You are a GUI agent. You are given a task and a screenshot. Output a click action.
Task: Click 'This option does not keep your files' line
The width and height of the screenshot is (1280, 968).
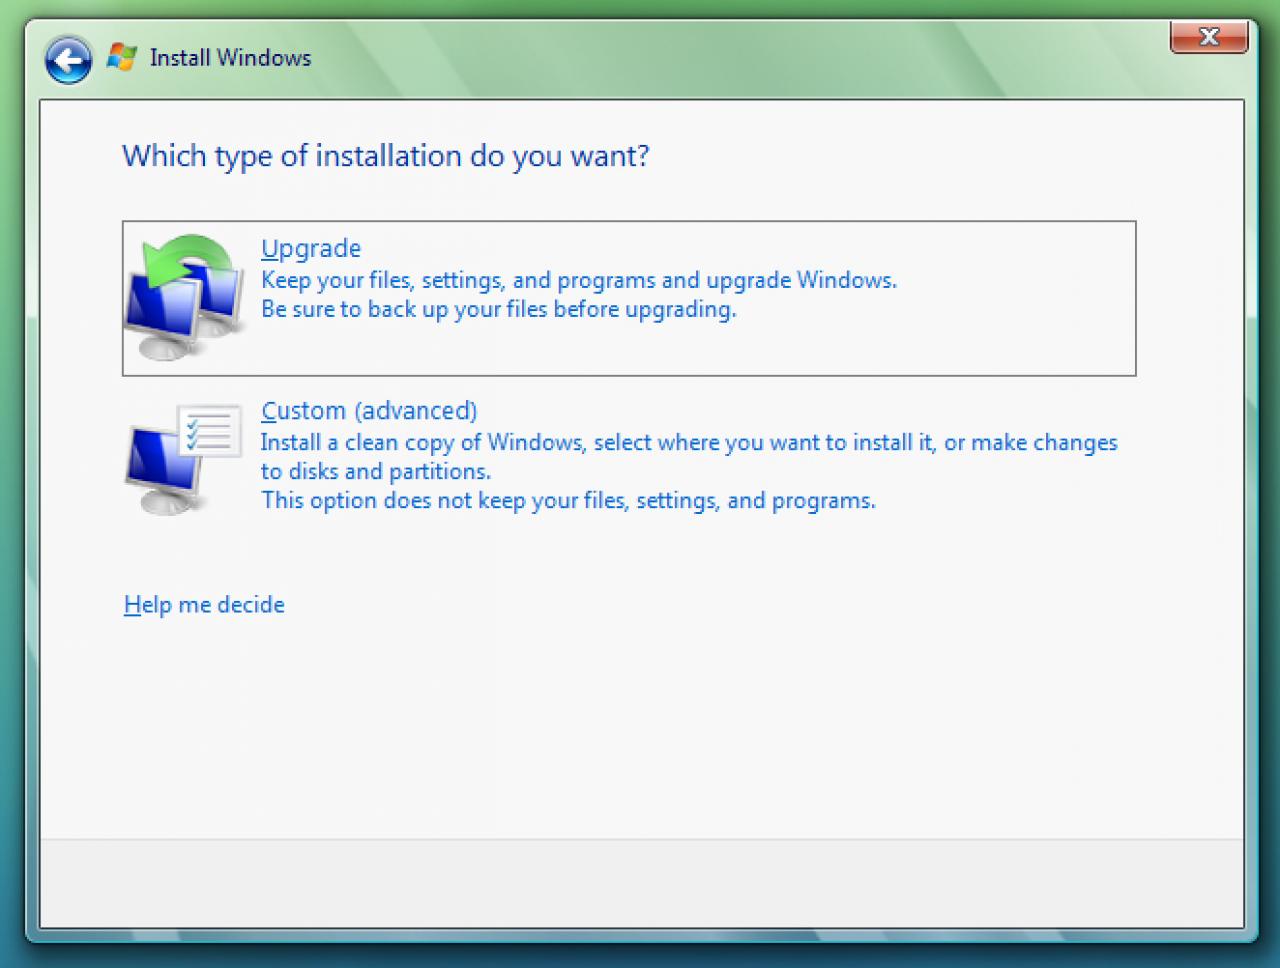(568, 500)
